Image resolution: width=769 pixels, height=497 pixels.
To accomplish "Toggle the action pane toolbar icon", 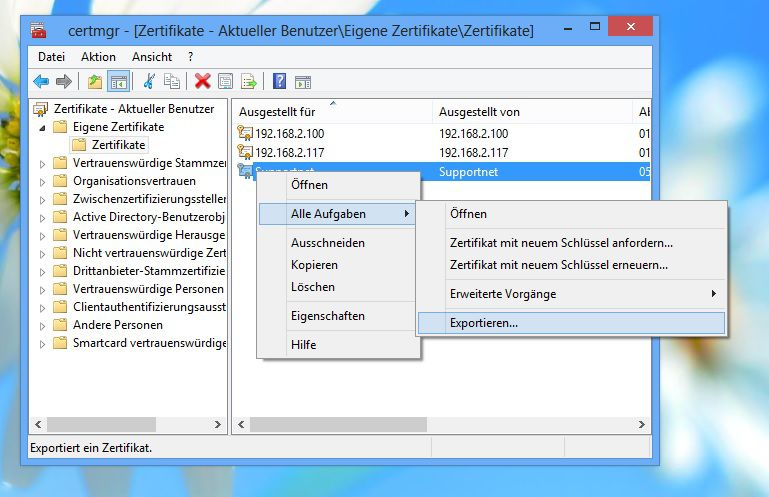I will 303,82.
